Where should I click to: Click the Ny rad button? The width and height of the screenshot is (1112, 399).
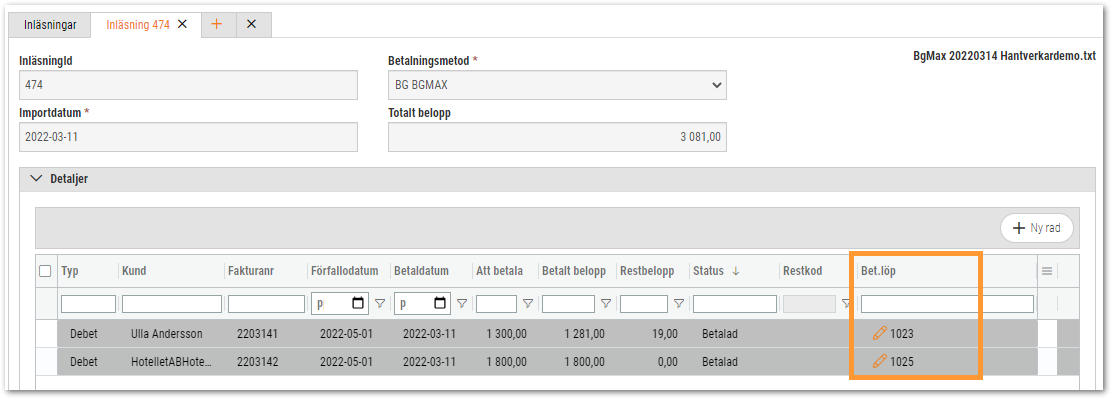pos(1037,228)
